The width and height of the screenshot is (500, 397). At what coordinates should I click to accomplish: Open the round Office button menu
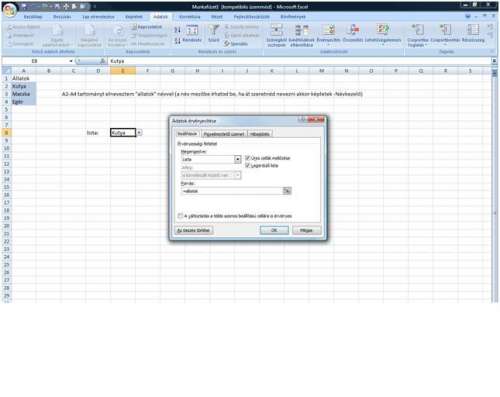click(10, 10)
